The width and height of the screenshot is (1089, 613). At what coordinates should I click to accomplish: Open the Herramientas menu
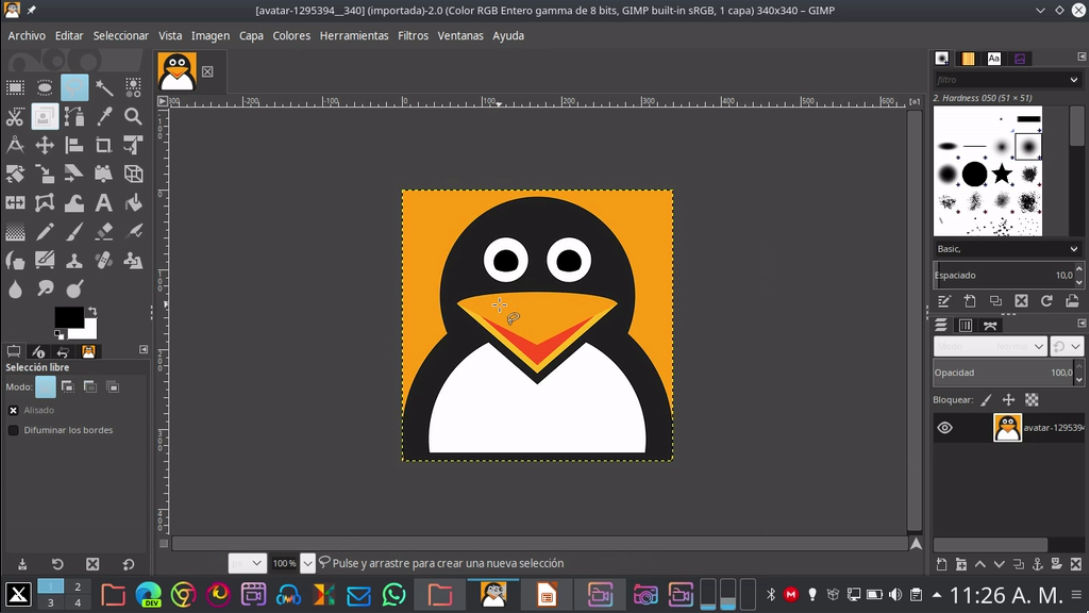354,35
